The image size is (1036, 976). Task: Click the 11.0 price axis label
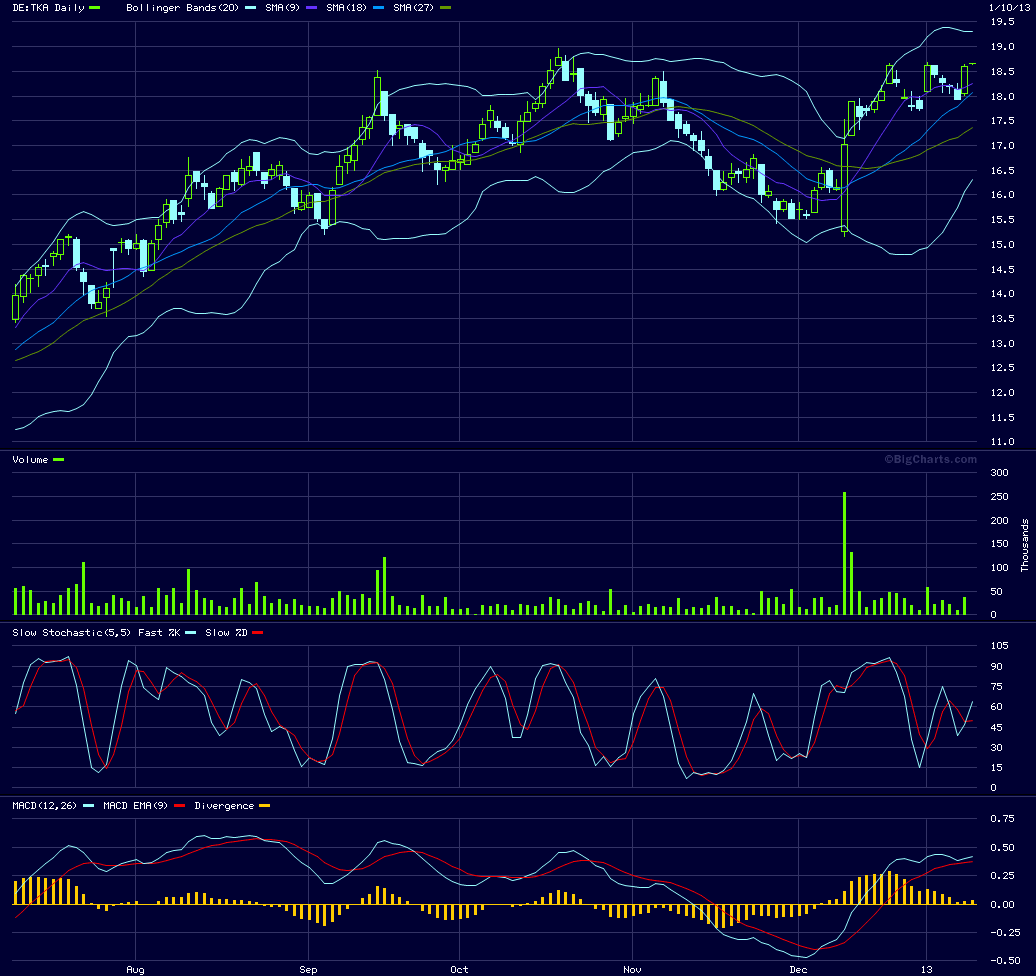[x=1002, y=442]
